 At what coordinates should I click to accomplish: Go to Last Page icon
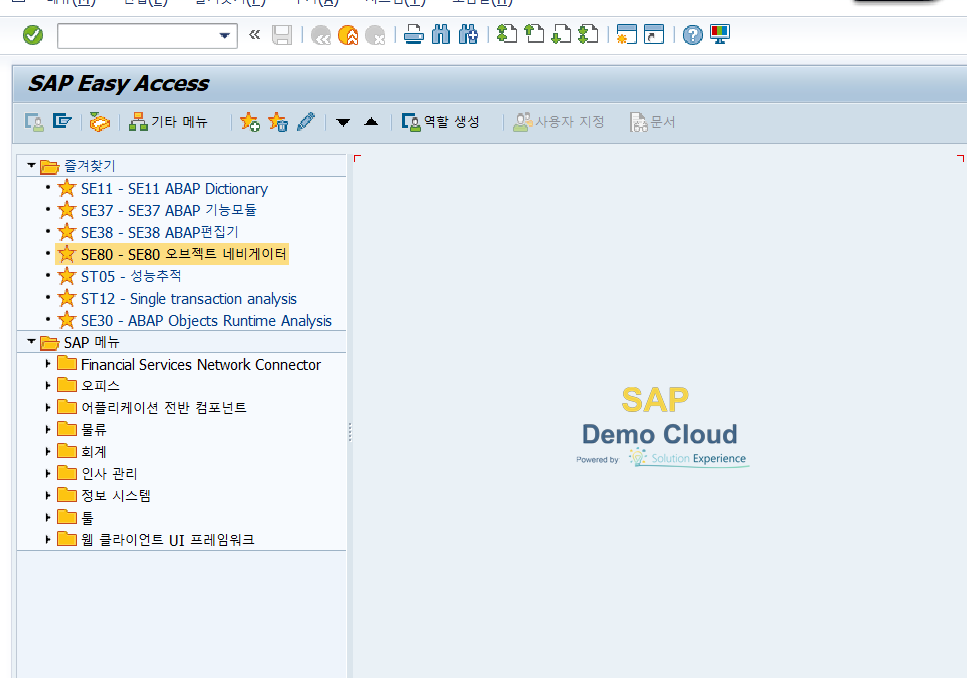pos(588,34)
